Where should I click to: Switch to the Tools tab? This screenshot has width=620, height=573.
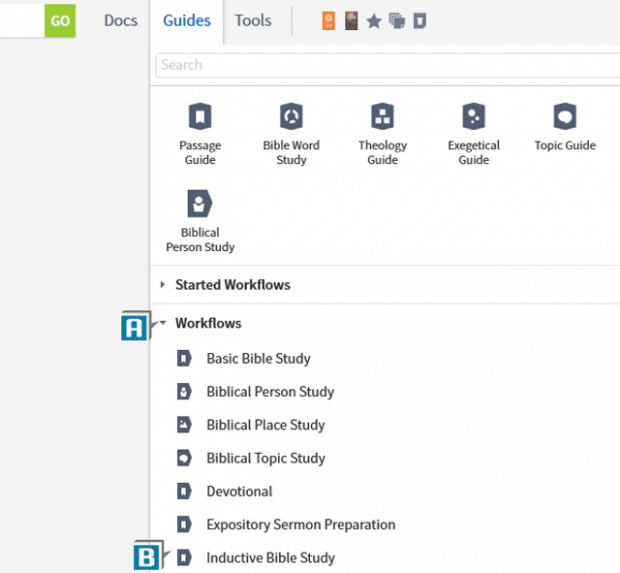coord(253,20)
